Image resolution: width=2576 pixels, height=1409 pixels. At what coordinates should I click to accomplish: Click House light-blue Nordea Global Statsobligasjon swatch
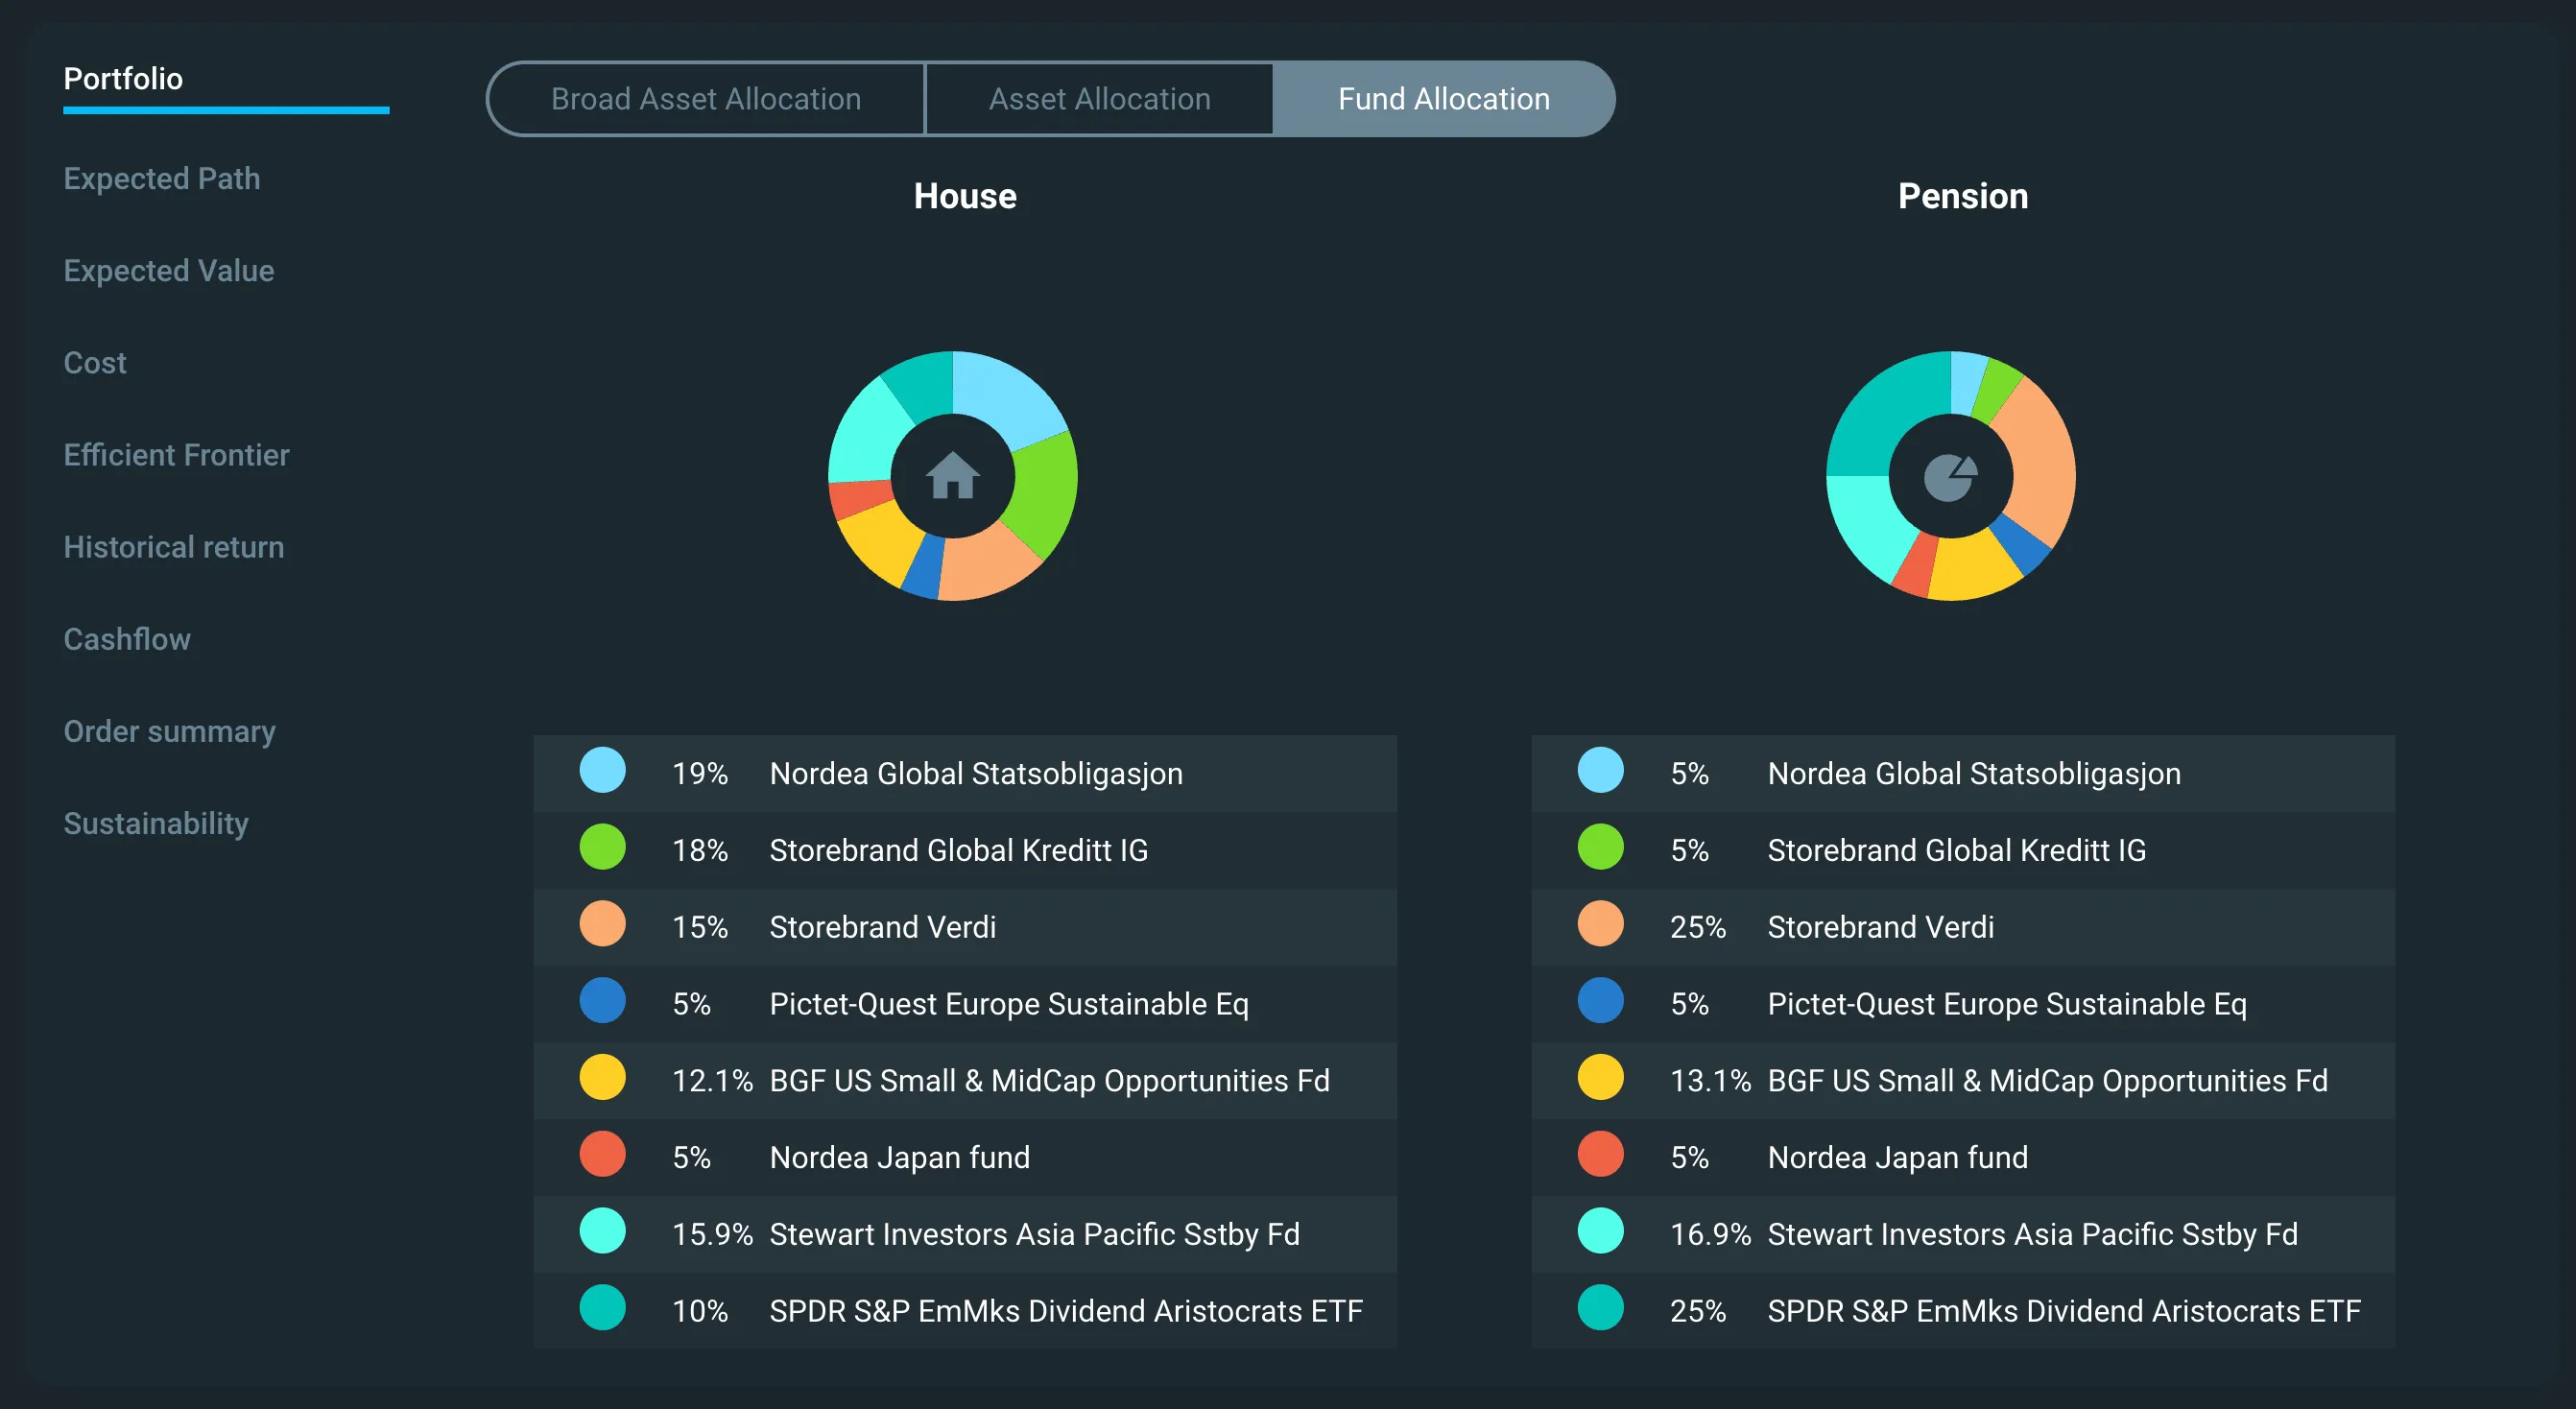point(602,770)
